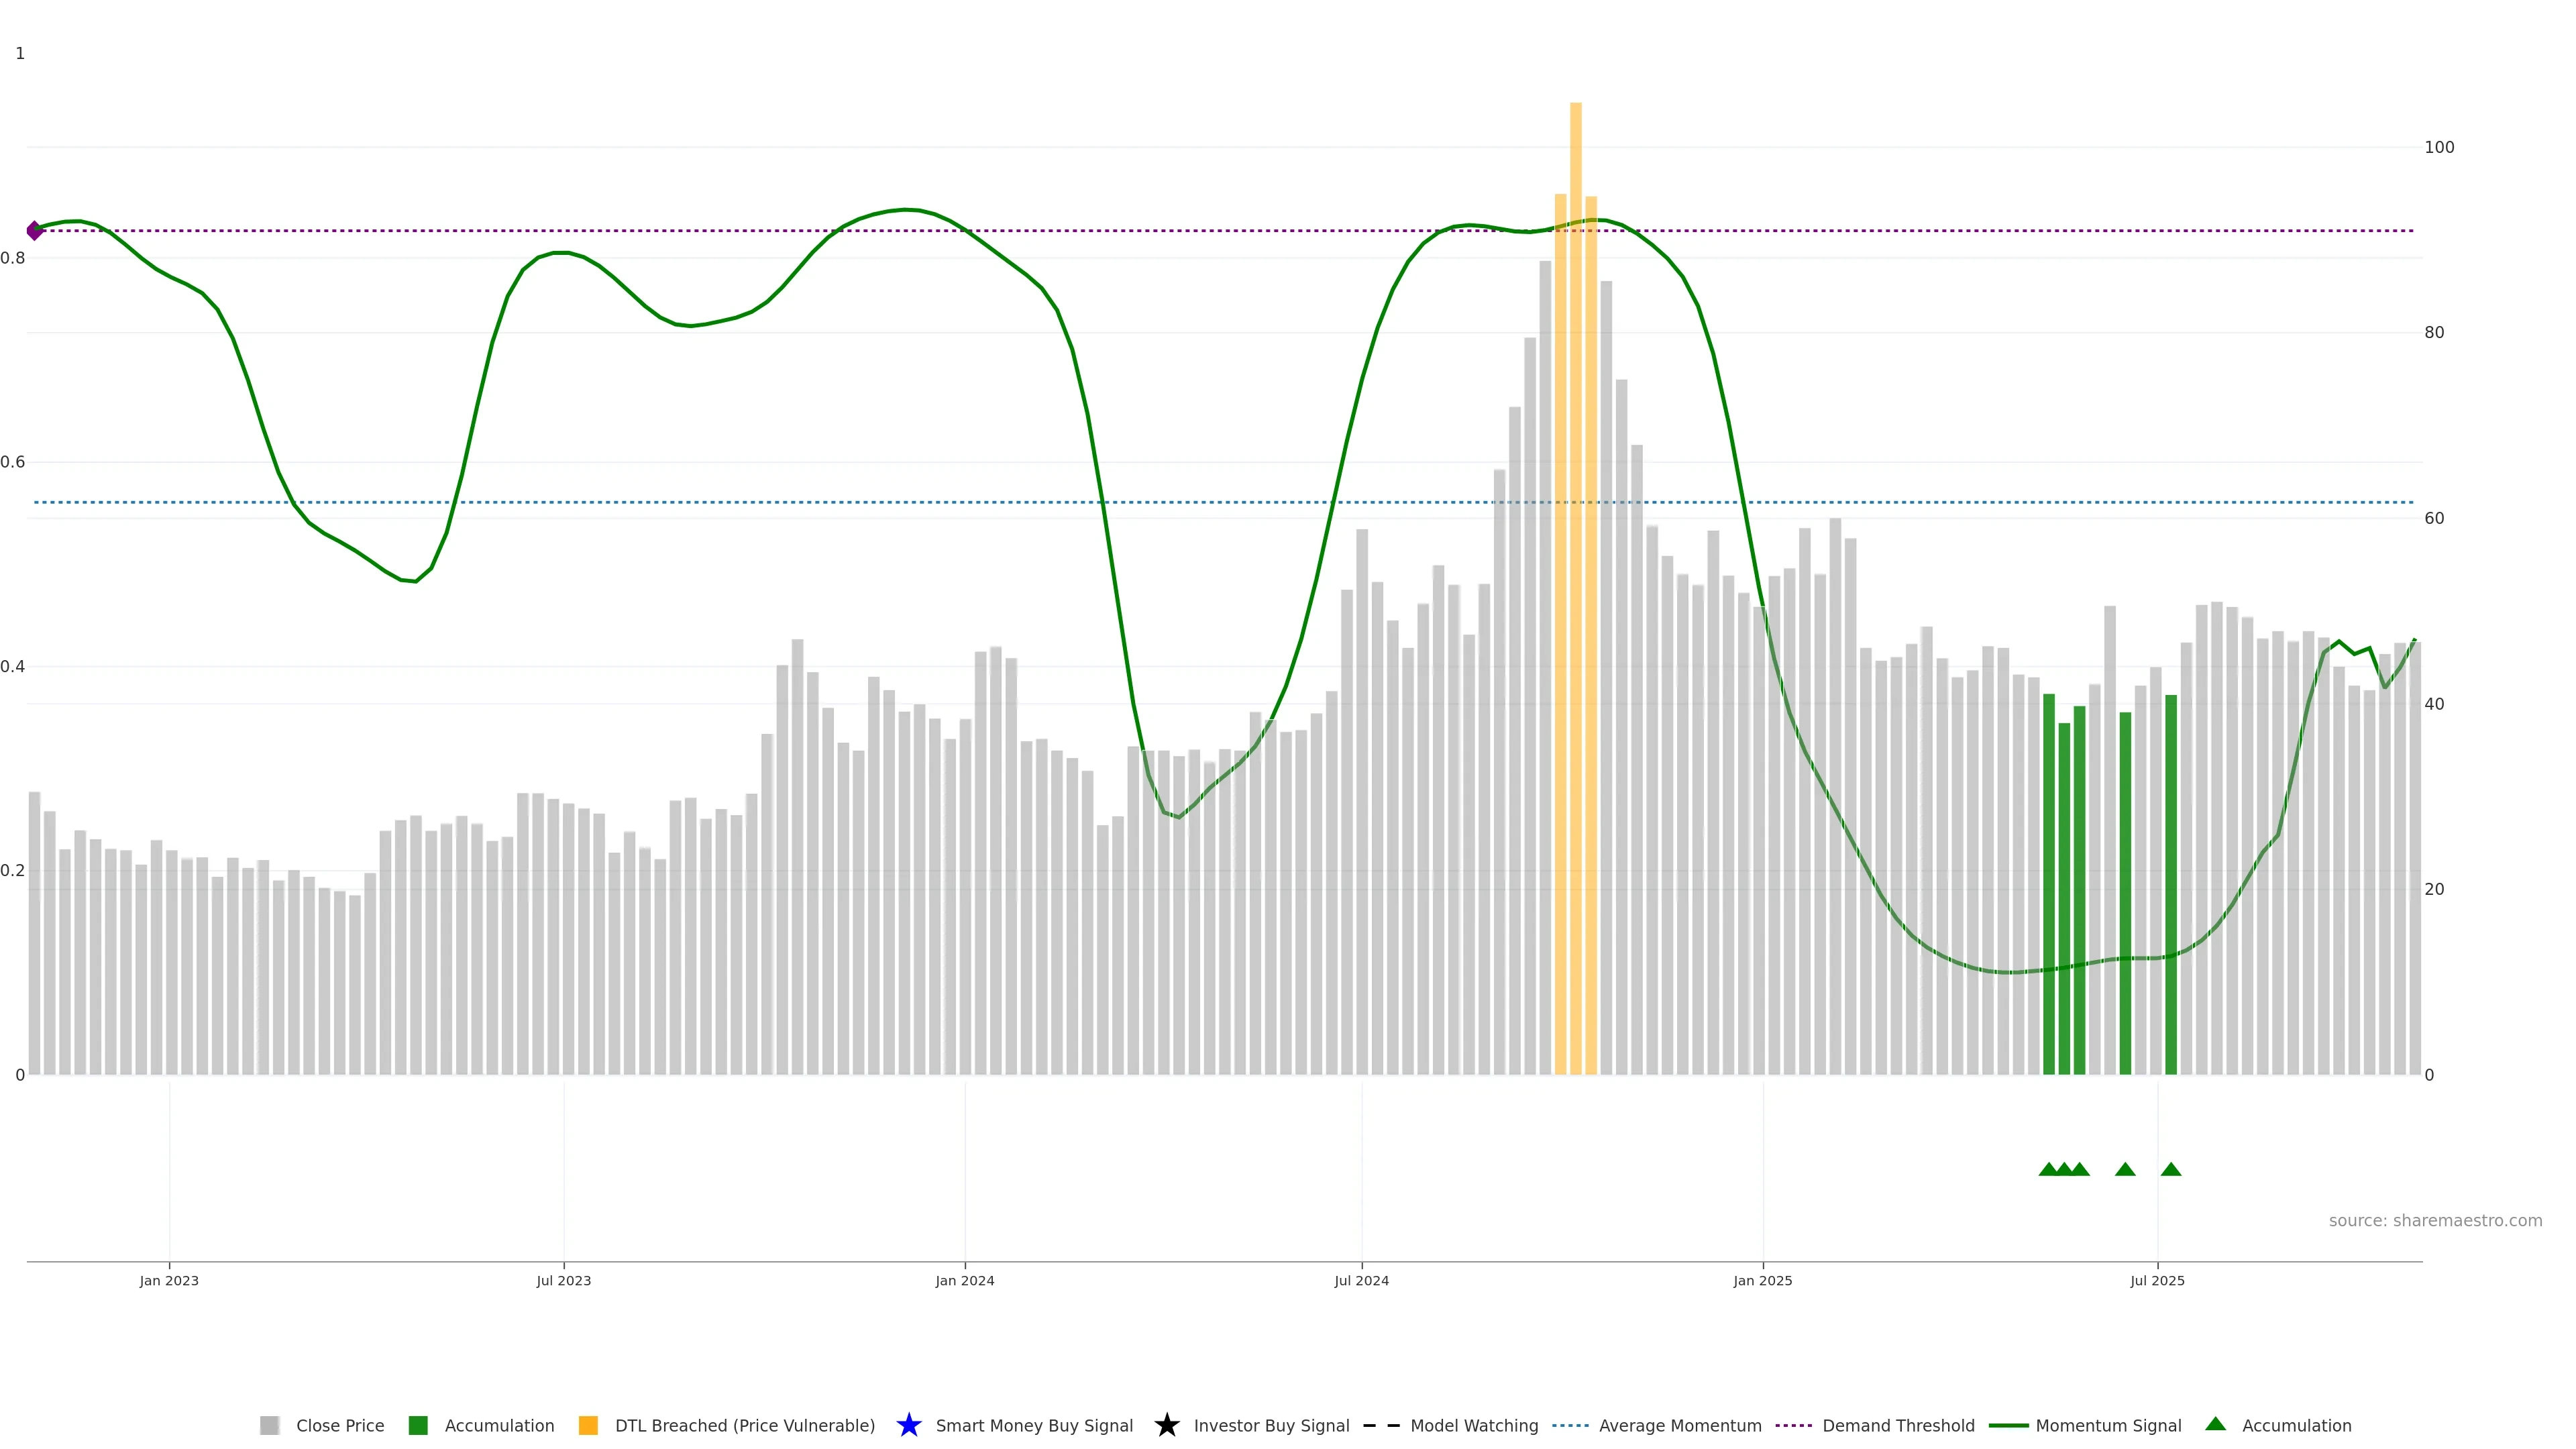
Task: Click the orange DTL Breached legend swatch
Action: click(x=588, y=1425)
